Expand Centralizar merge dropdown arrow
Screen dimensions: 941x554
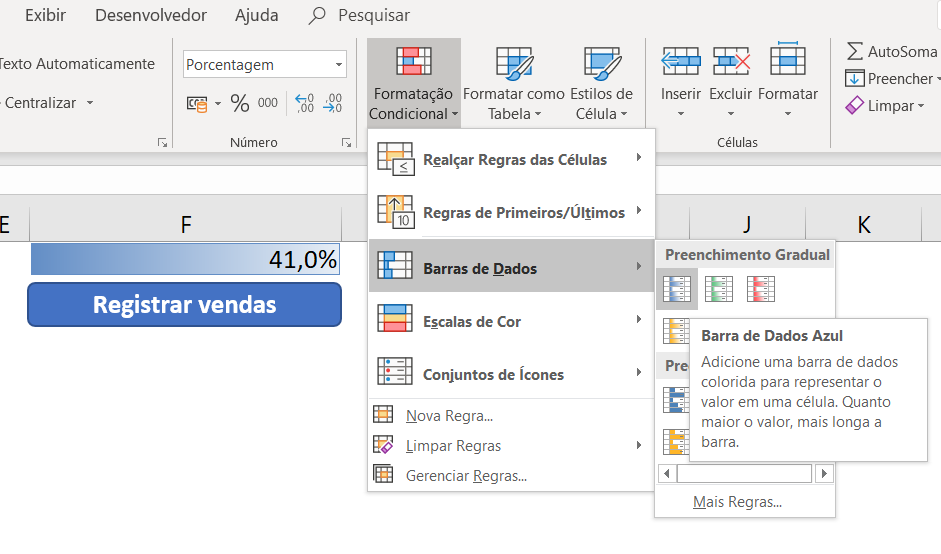tap(89, 103)
